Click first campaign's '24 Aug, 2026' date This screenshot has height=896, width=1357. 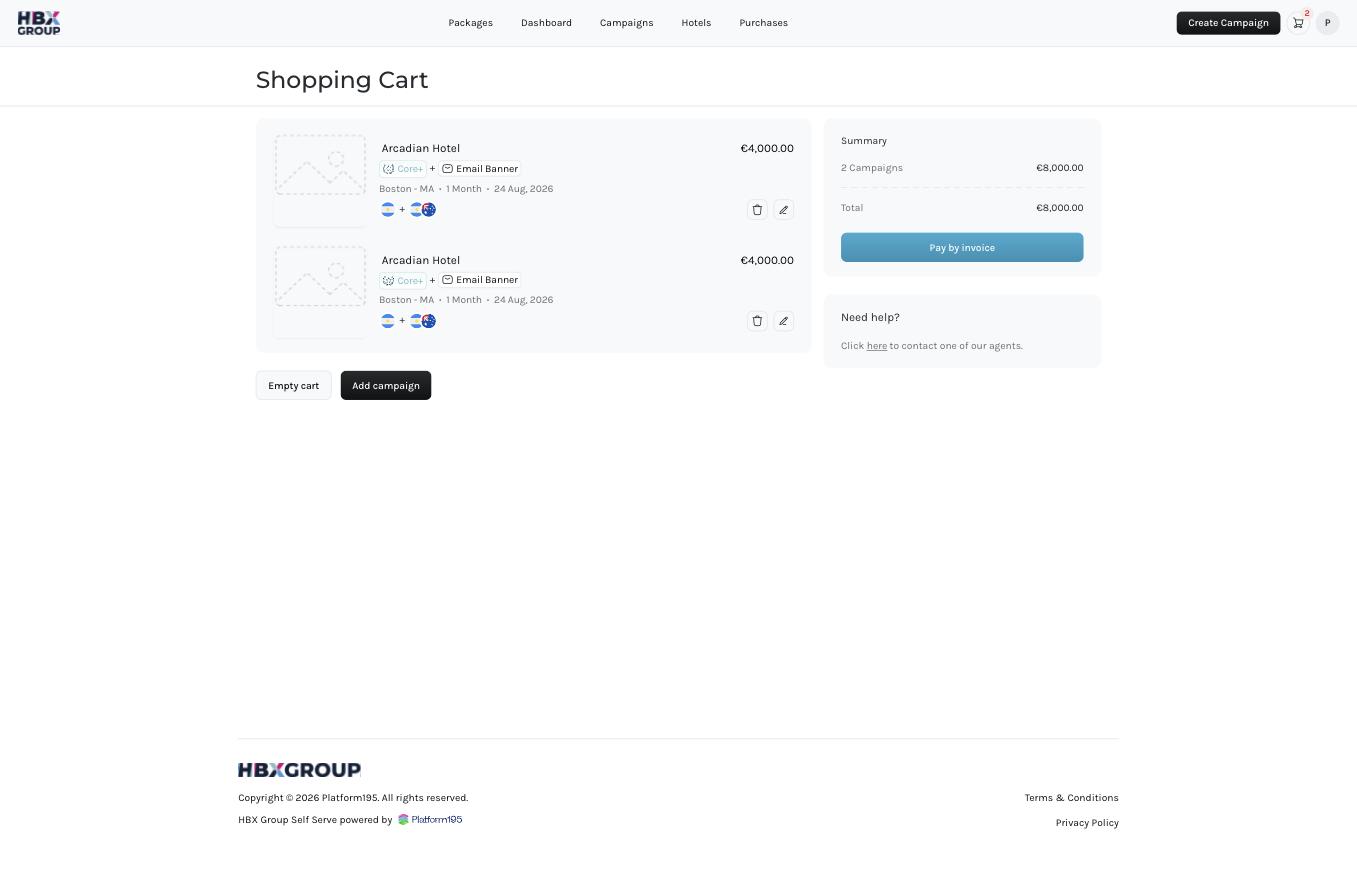click(523, 189)
